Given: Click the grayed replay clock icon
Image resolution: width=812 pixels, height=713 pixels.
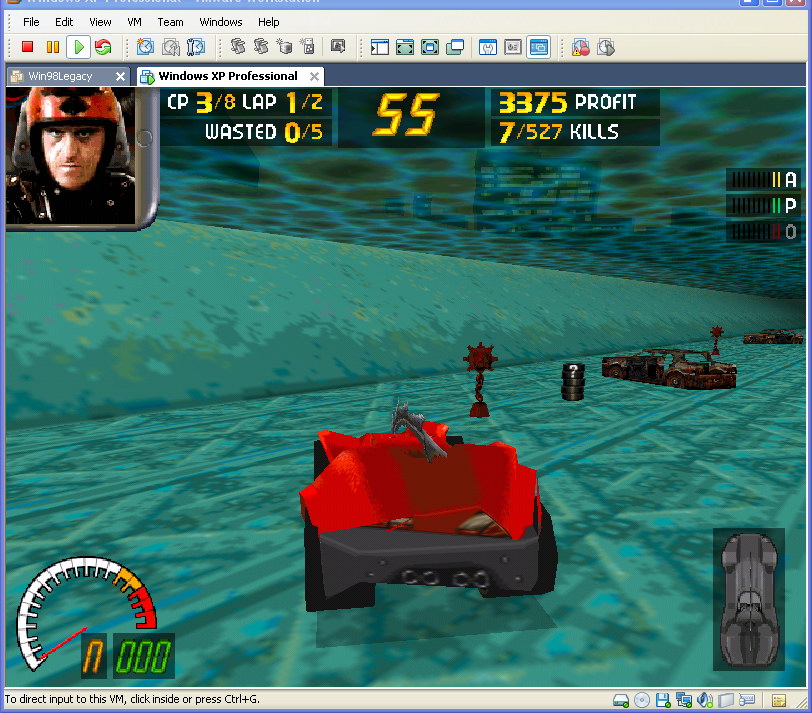Looking at the screenshot, I should pyautogui.click(x=606, y=47).
